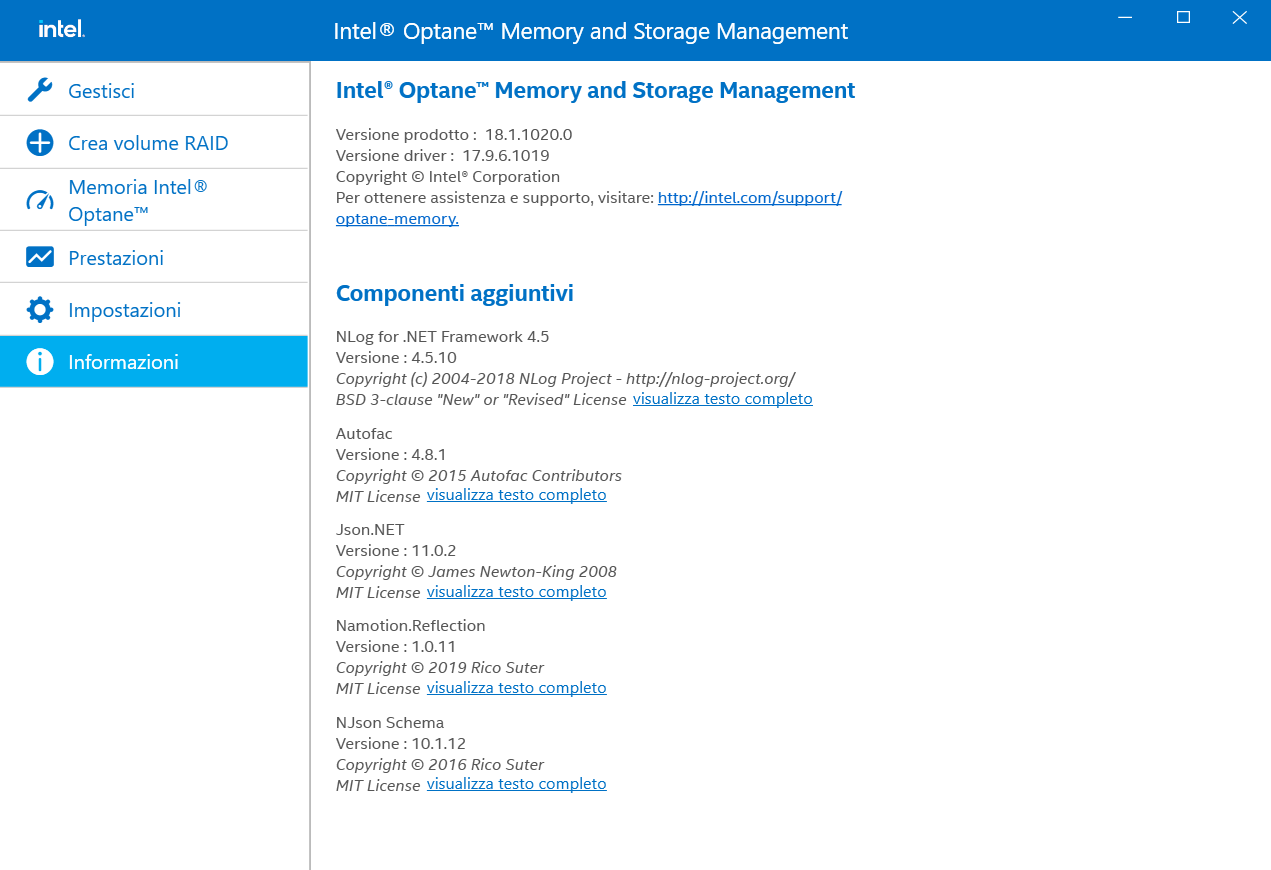Select Memoria Intel Optane menu item
Screen dimensions: 1271x870
(x=137, y=201)
